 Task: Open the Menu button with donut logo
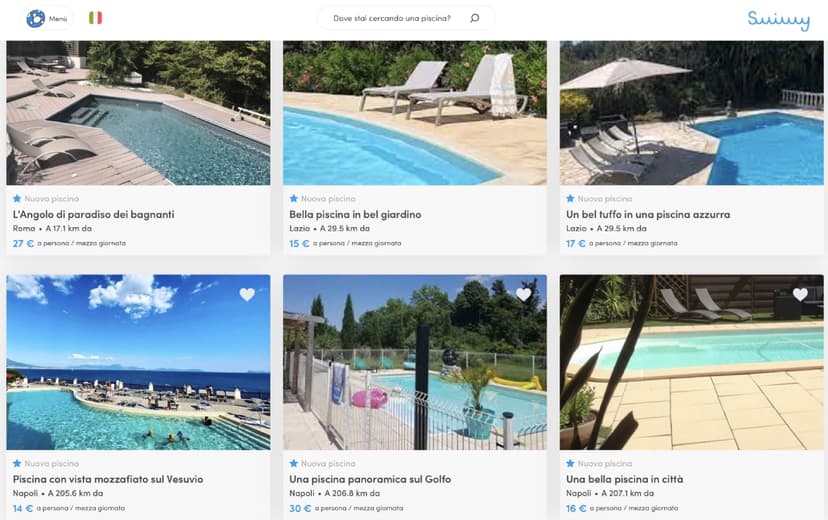(47, 18)
